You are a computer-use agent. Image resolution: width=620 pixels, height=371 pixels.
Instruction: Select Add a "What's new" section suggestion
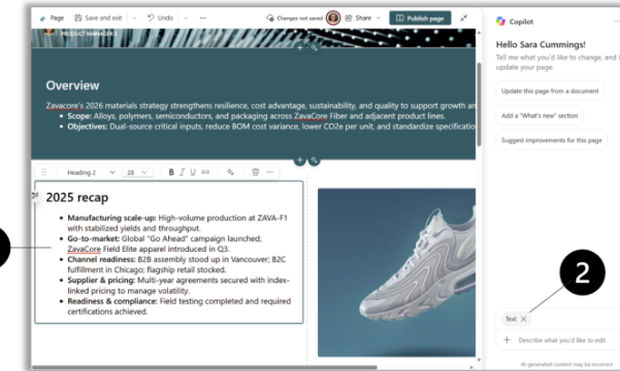coord(540,115)
